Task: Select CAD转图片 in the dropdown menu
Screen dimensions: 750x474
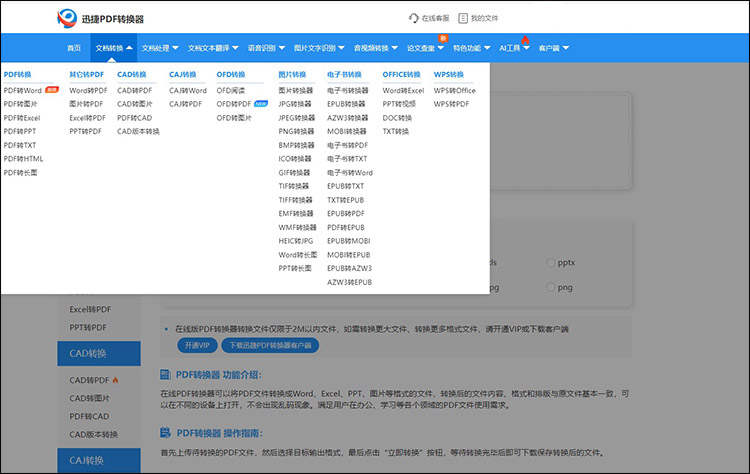Action: 135,104
